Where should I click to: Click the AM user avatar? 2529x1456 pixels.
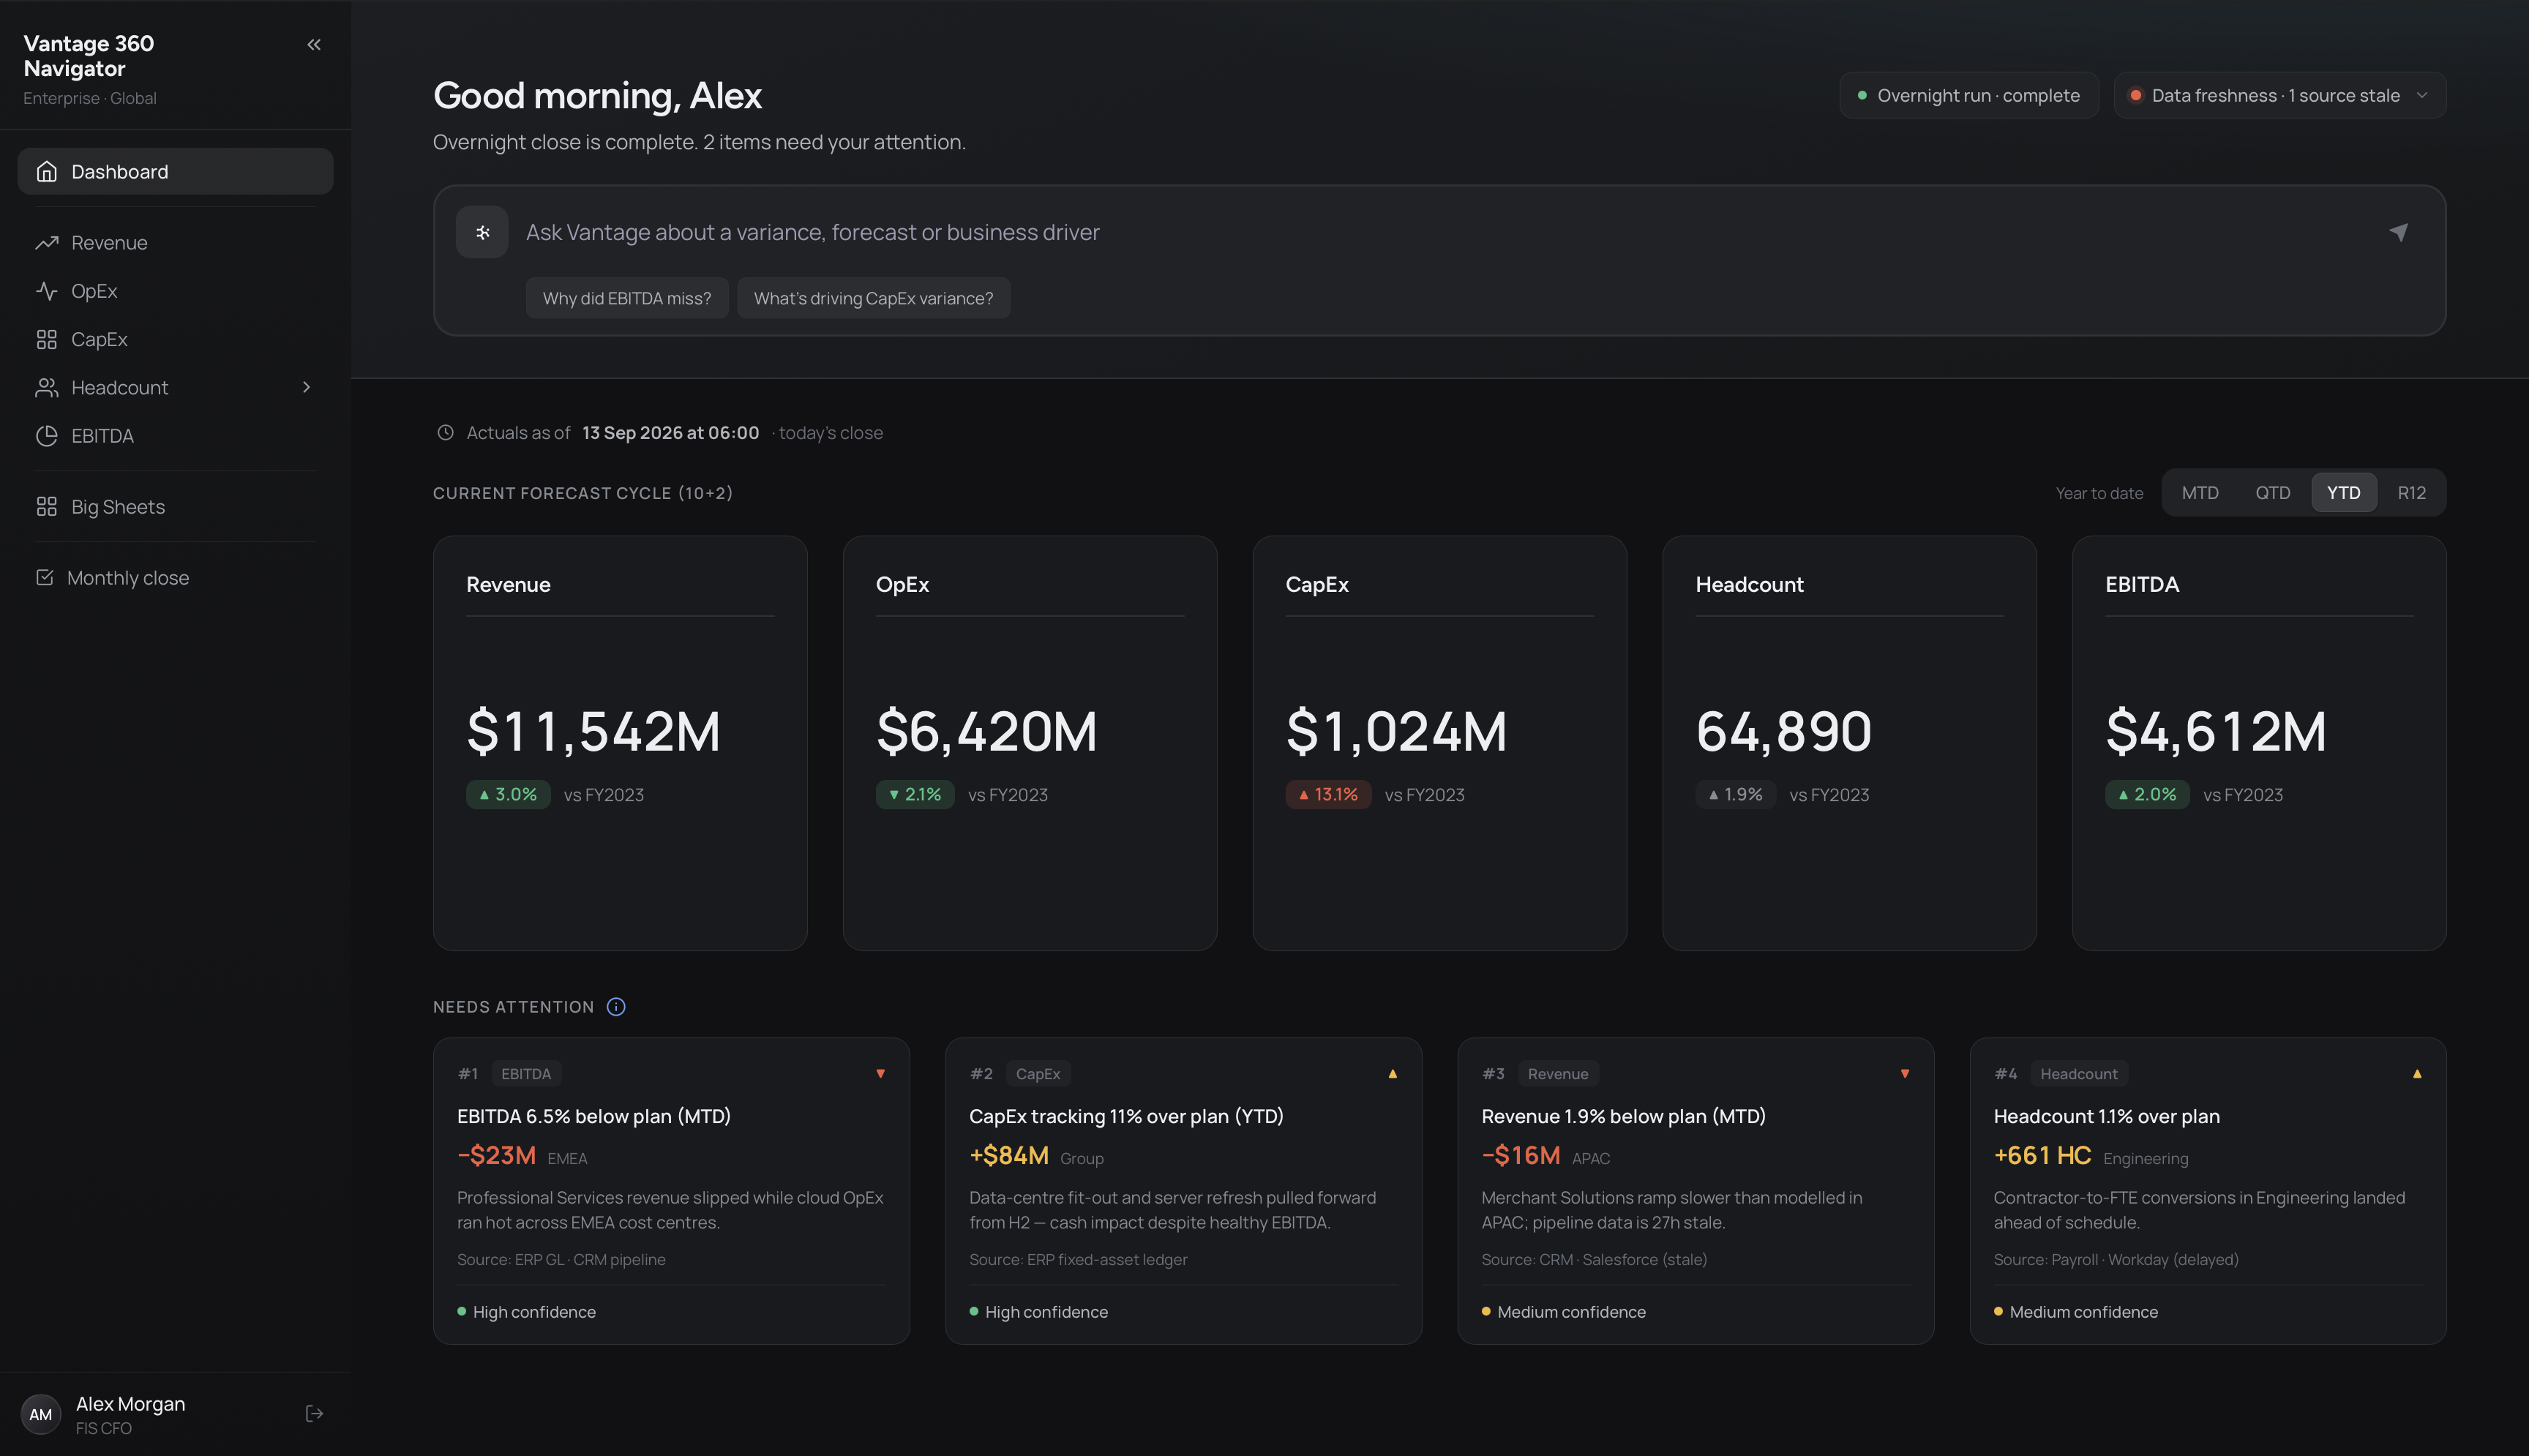40,1414
